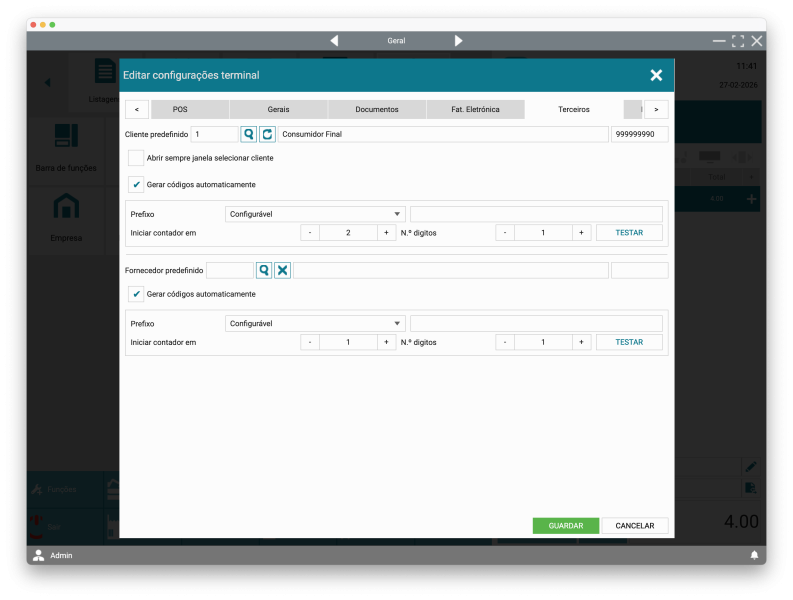The image size is (793, 600).
Task: Search for a predefined client
Action: point(249,134)
